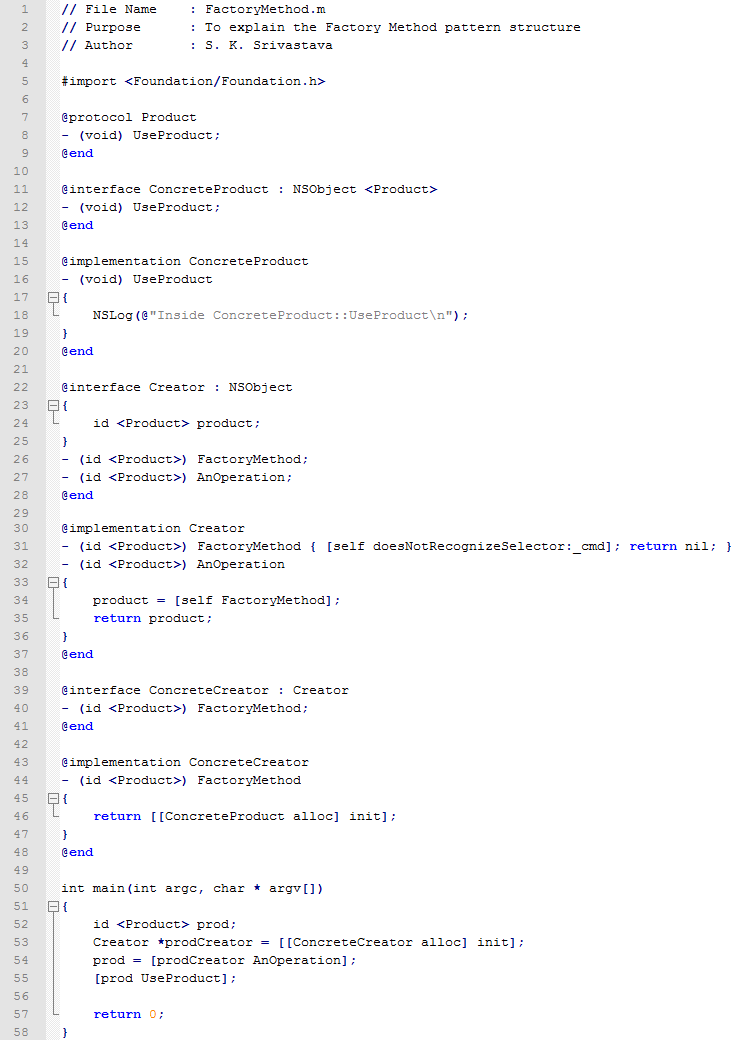This screenshot has height=1040, width=734.
Task: Click '@protocol' keyword on line 7
Action: point(97,117)
